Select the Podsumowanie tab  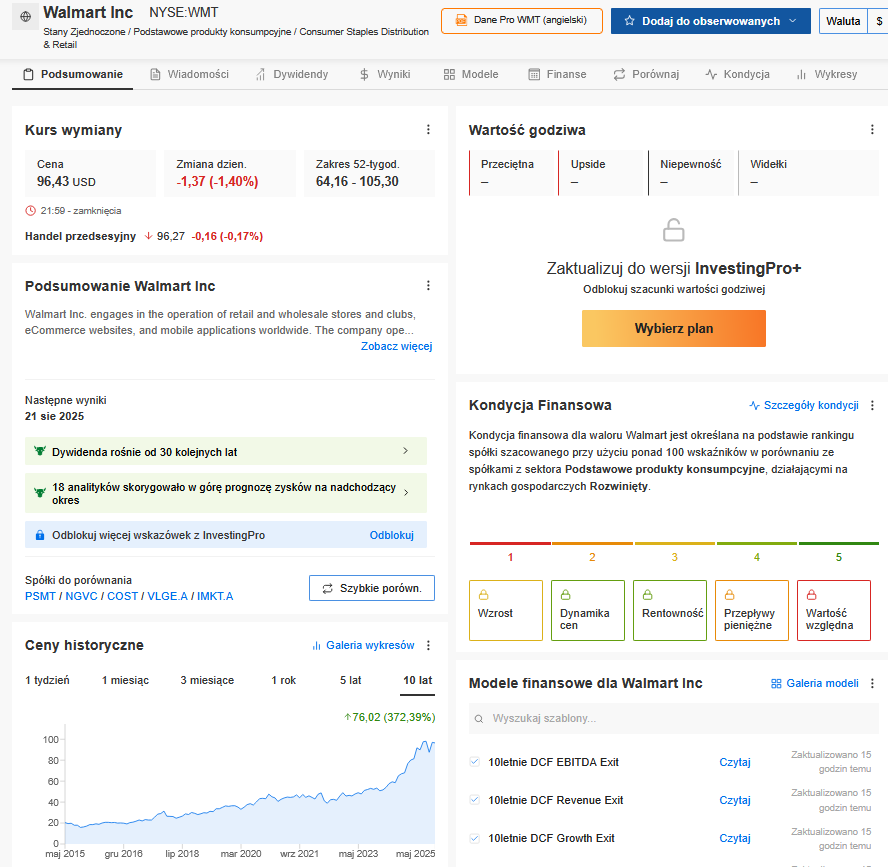[x=72, y=74]
